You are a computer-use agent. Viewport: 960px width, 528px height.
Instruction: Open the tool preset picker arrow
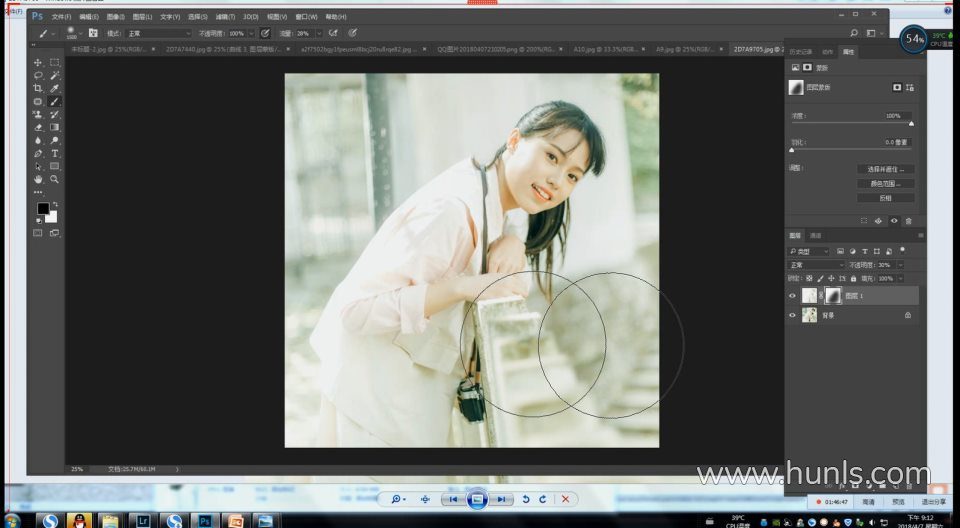[53, 33]
